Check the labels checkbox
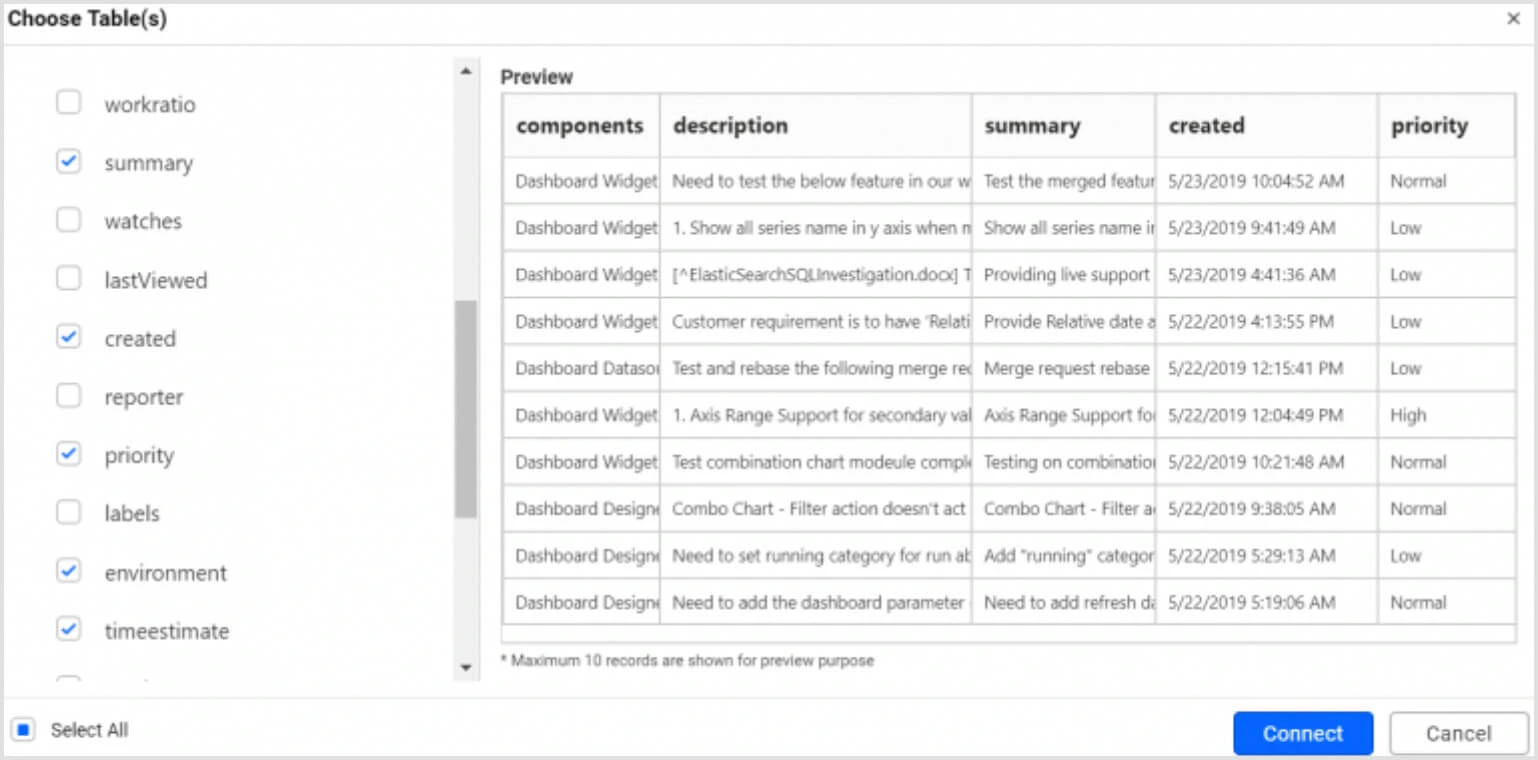1538x760 pixels. [68, 513]
